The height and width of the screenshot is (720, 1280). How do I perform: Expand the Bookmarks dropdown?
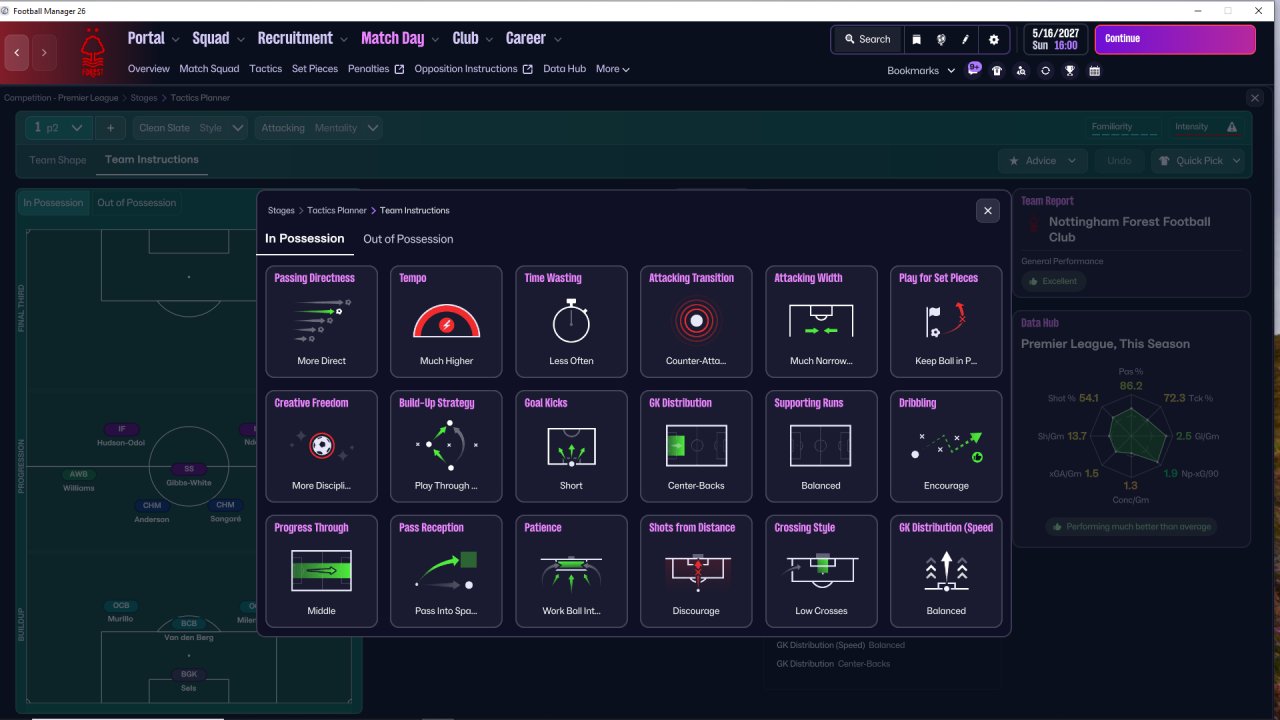(x=920, y=71)
